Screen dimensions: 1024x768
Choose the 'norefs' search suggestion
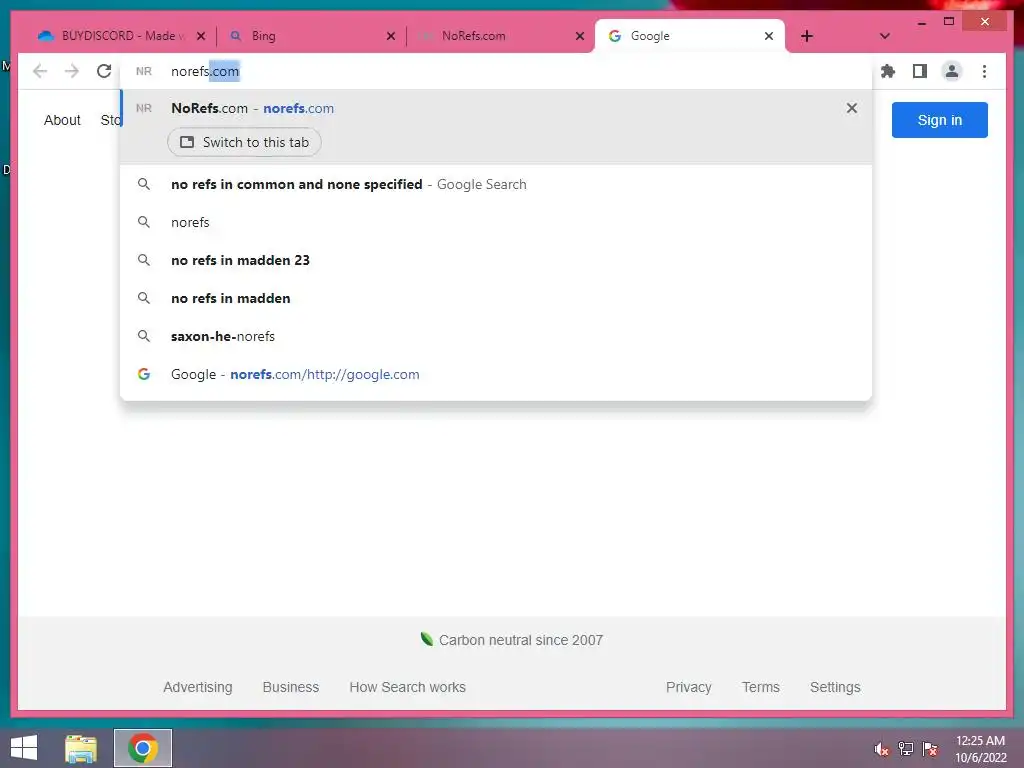(496, 222)
